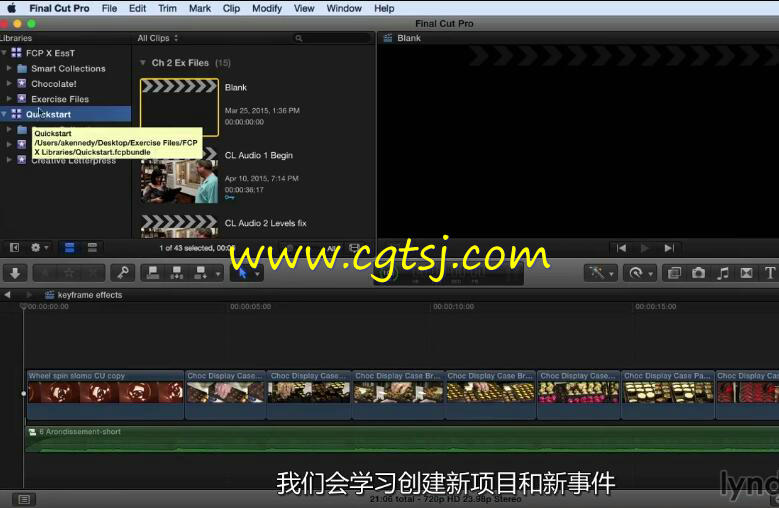Viewport: 779px width, 508px height.
Task: Open the File menu
Action: pos(109,8)
